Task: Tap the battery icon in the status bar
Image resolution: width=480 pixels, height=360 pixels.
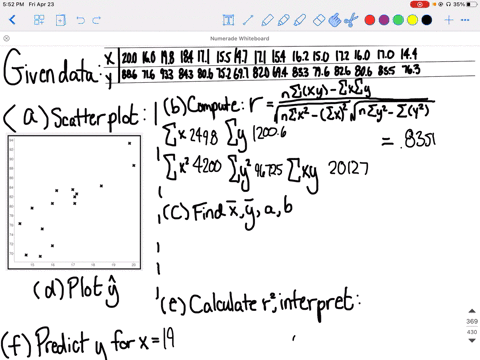Action: click(x=471, y=4)
